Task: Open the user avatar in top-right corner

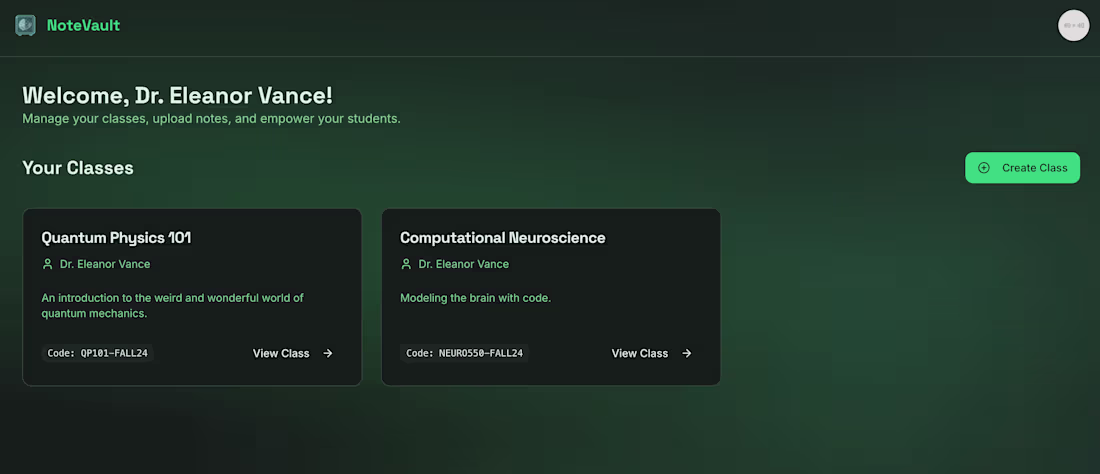Action: pyautogui.click(x=1073, y=25)
